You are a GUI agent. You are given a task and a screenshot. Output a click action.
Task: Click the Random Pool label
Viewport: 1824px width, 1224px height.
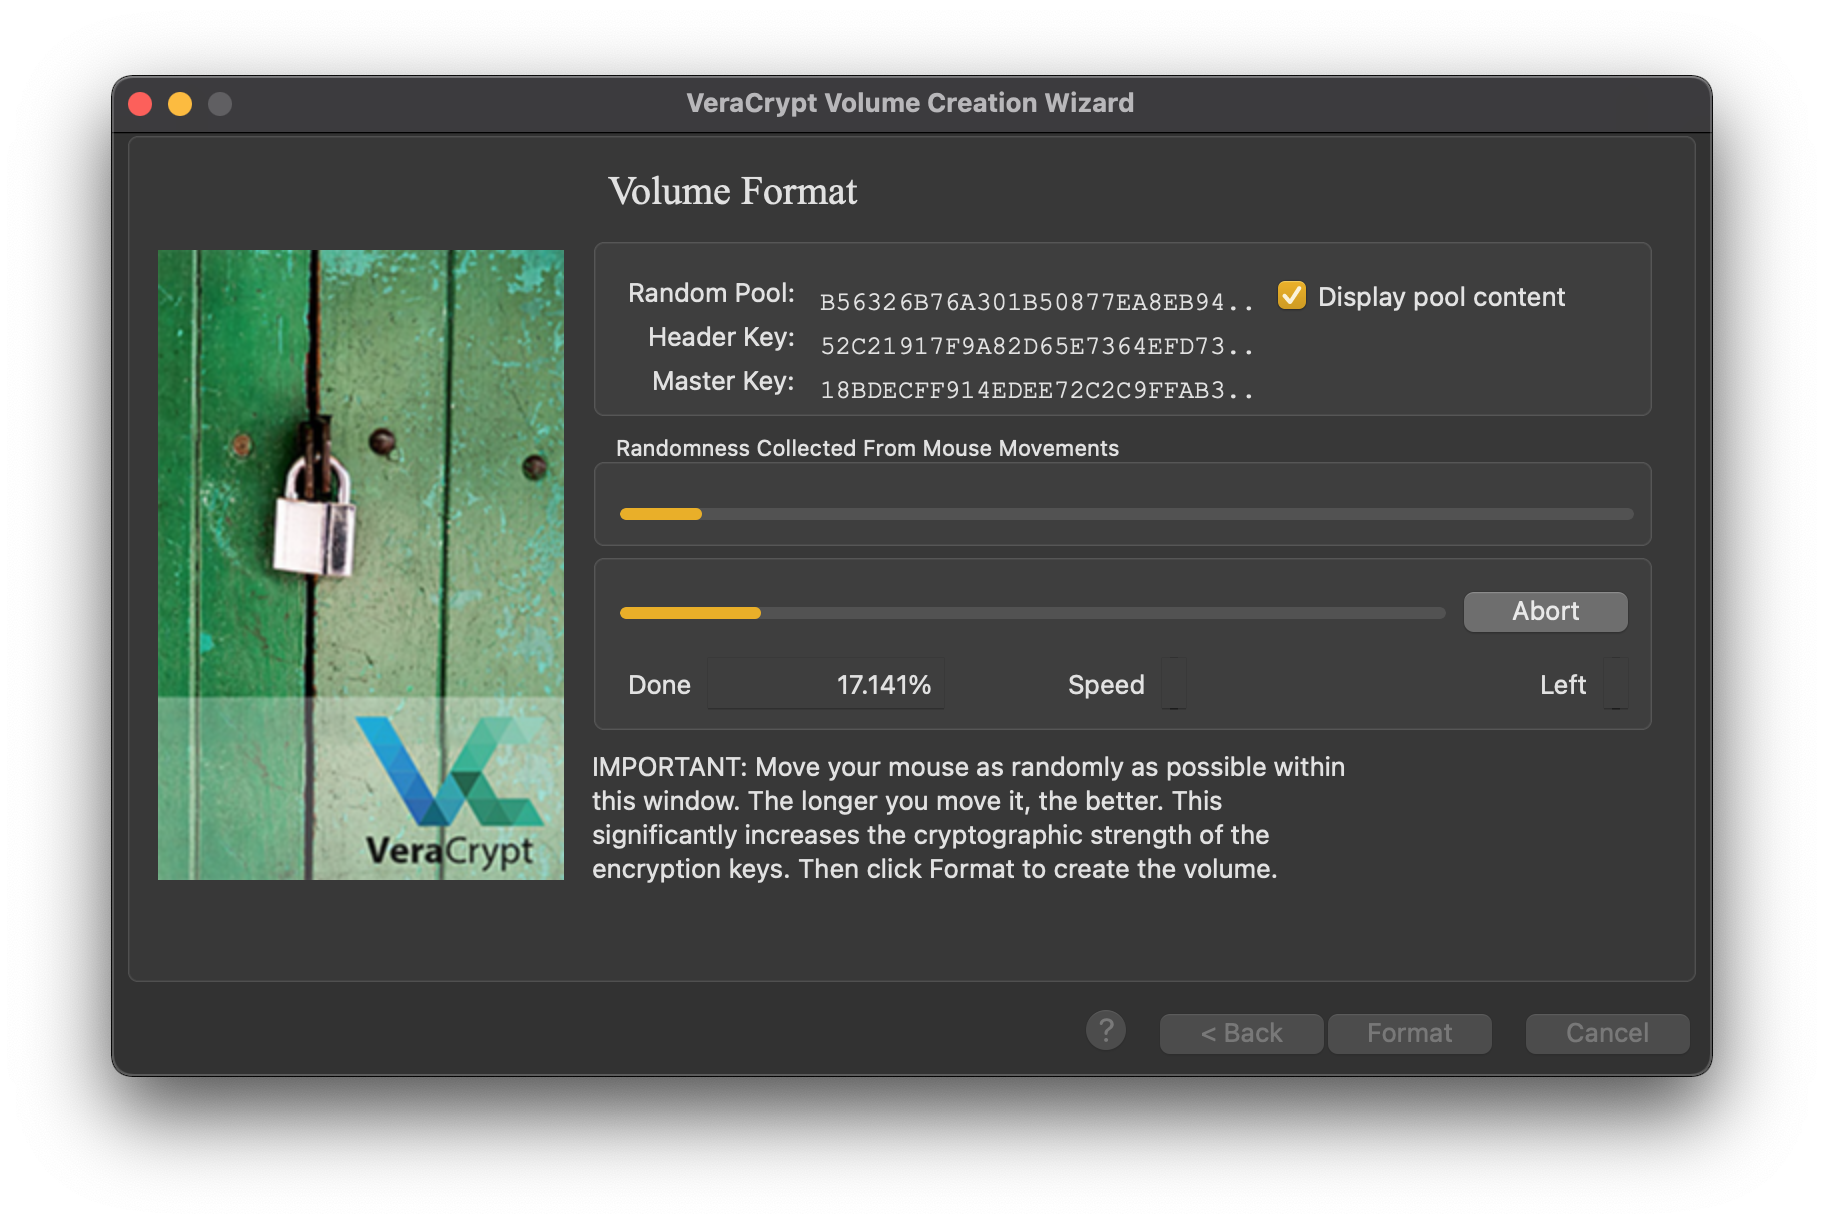point(711,293)
